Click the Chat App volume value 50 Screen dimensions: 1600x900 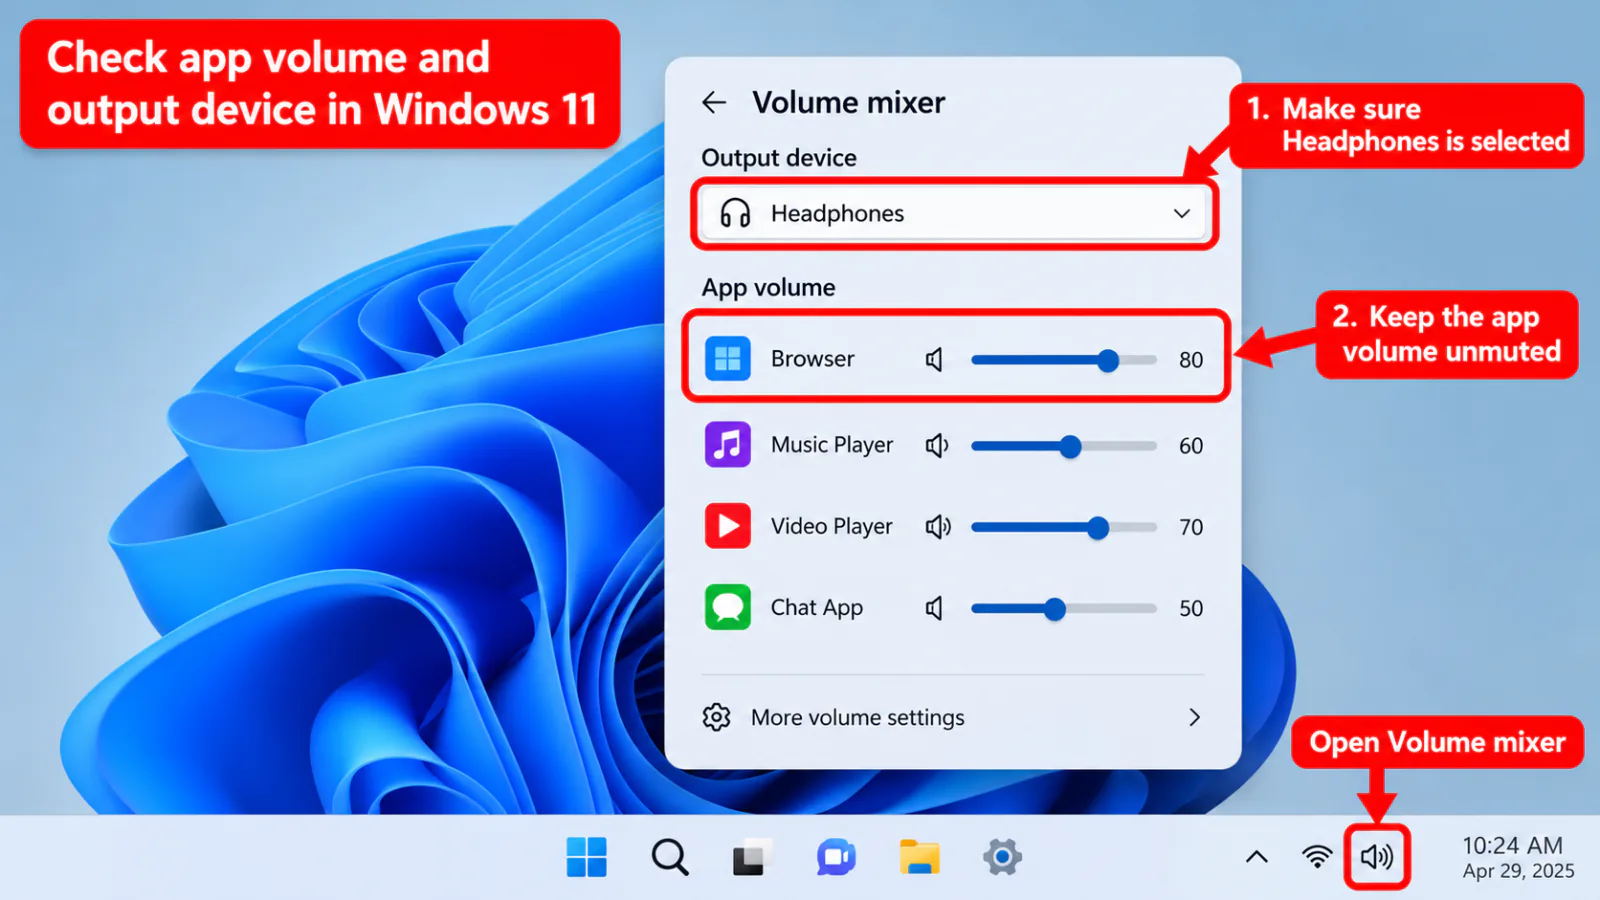pyautogui.click(x=1191, y=608)
